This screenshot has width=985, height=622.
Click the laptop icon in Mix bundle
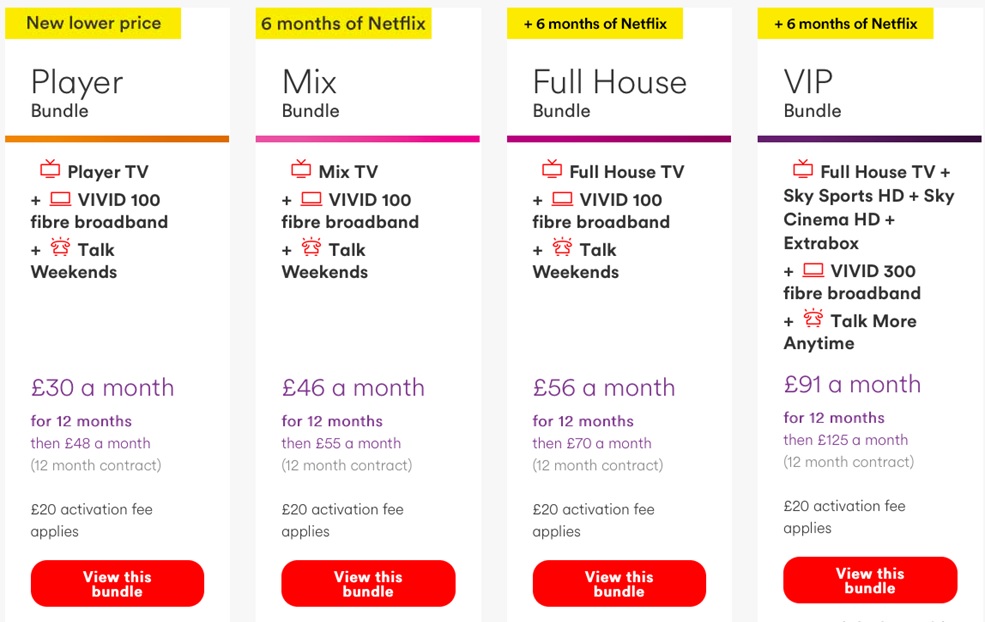click(x=311, y=199)
